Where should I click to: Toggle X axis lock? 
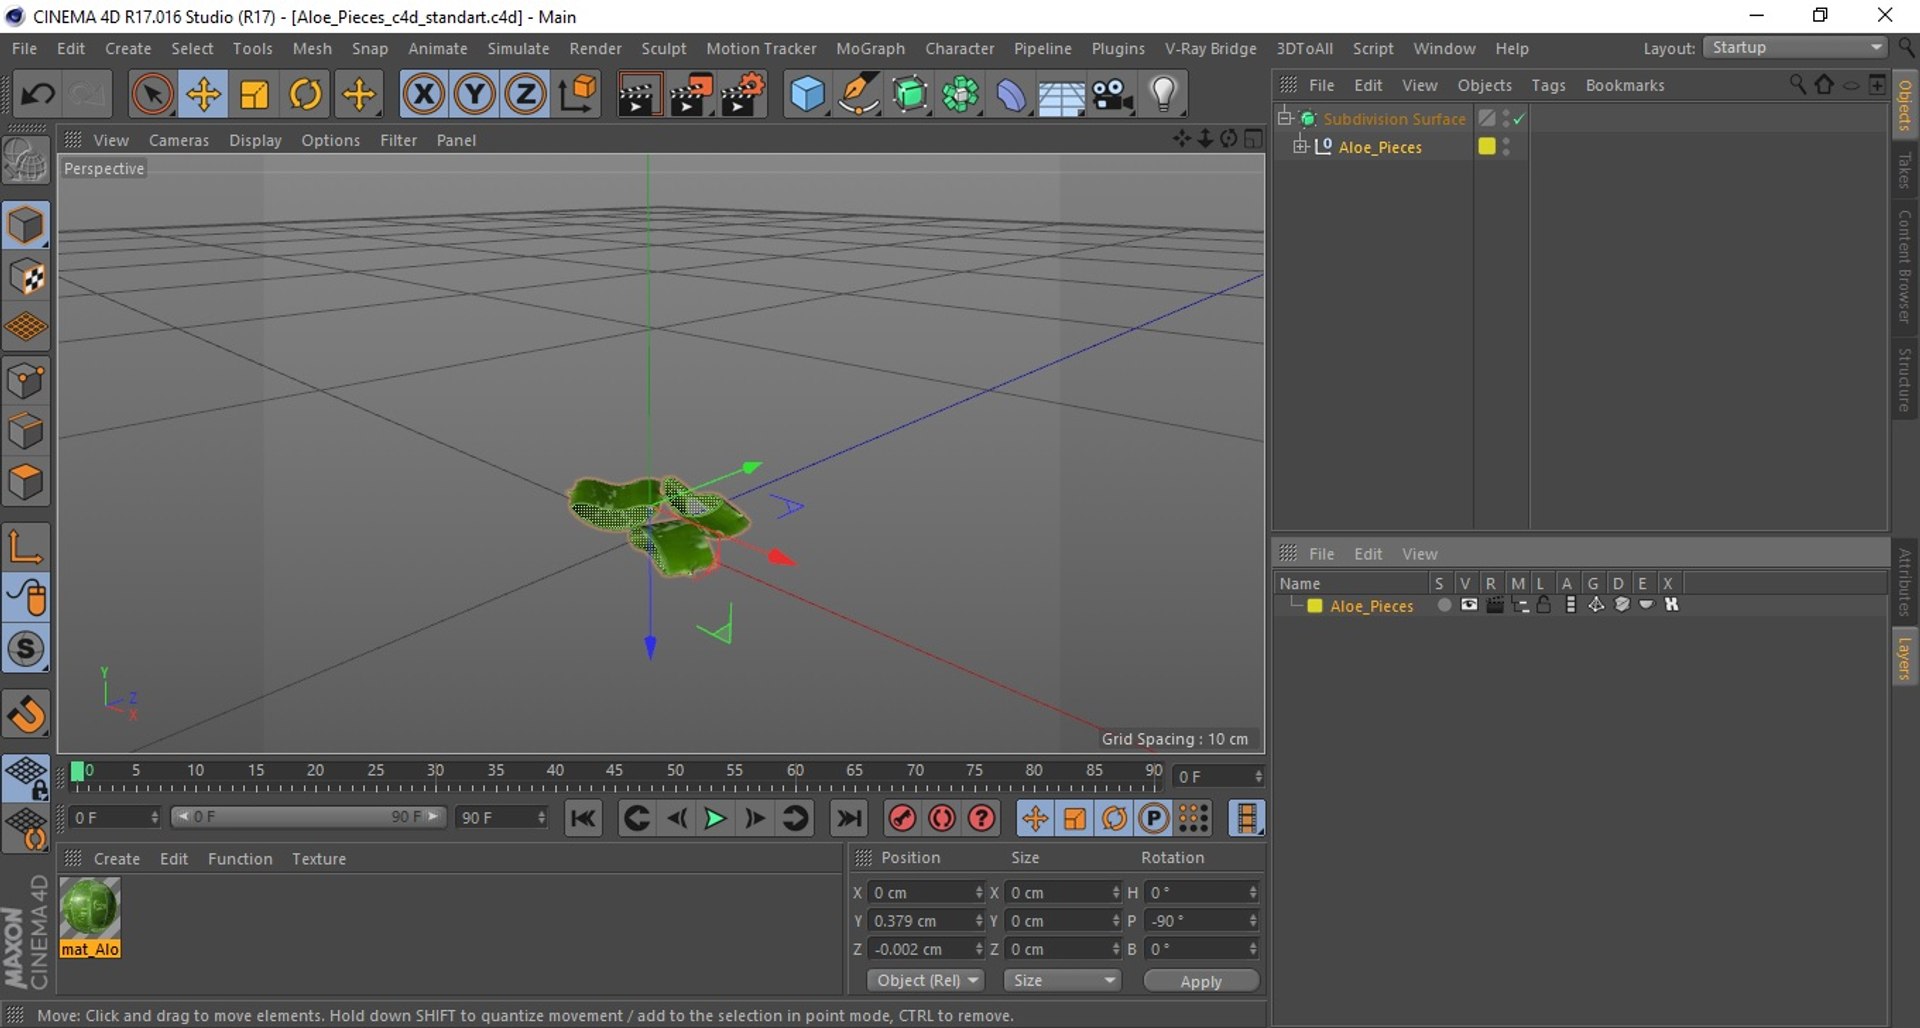click(423, 95)
